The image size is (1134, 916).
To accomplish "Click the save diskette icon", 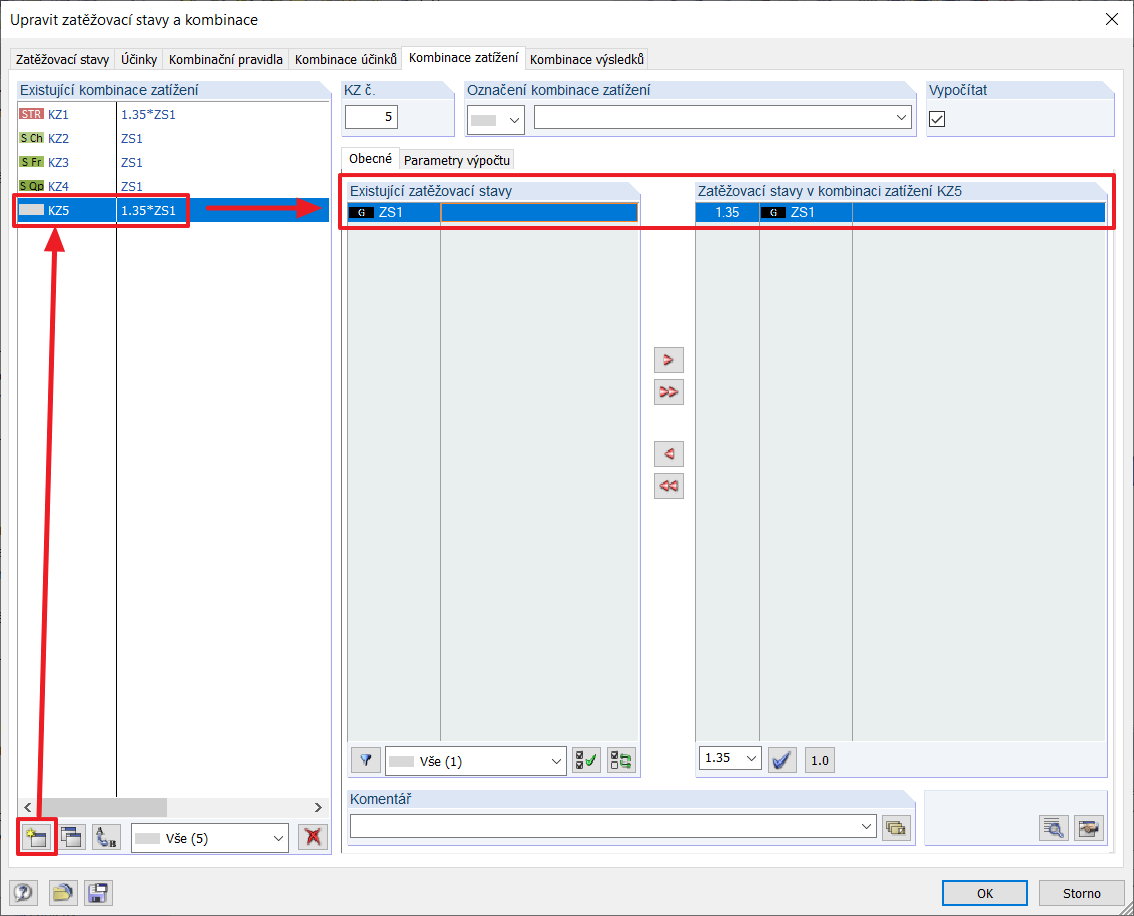I will click(x=98, y=893).
